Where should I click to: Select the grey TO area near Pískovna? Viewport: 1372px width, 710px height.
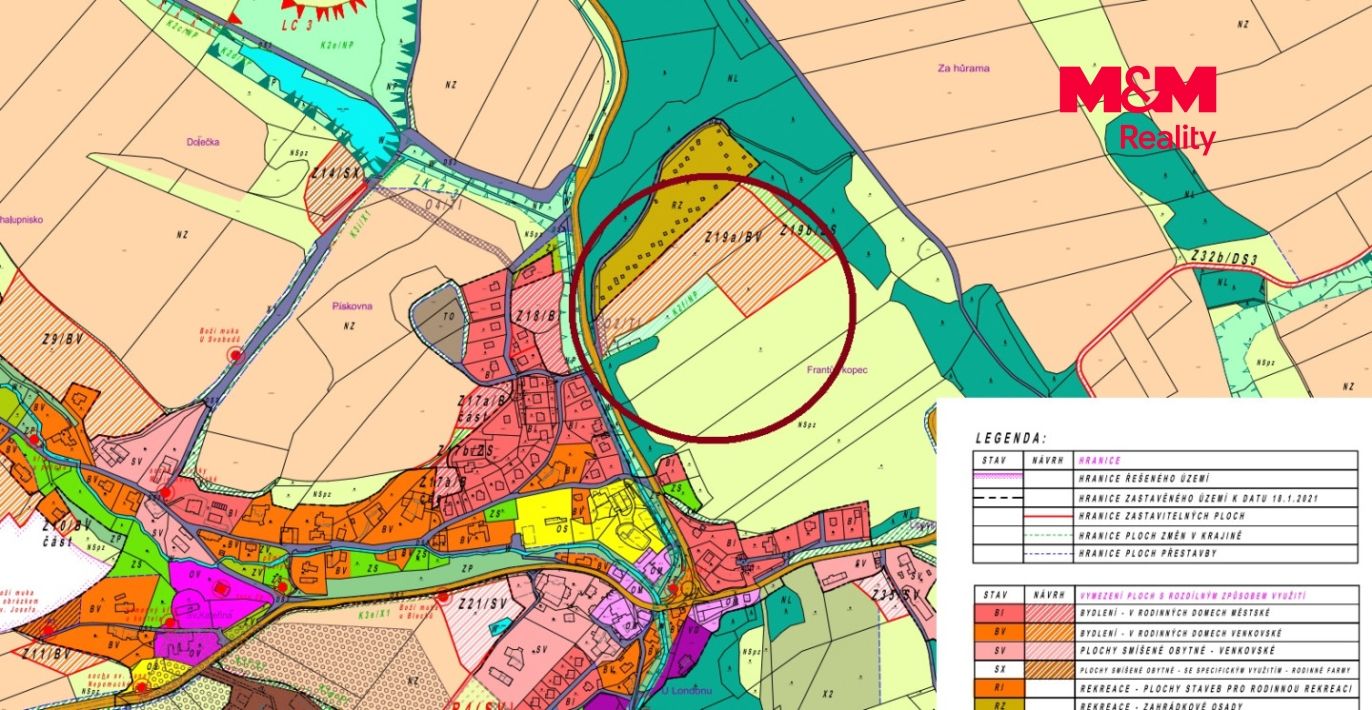point(440,322)
